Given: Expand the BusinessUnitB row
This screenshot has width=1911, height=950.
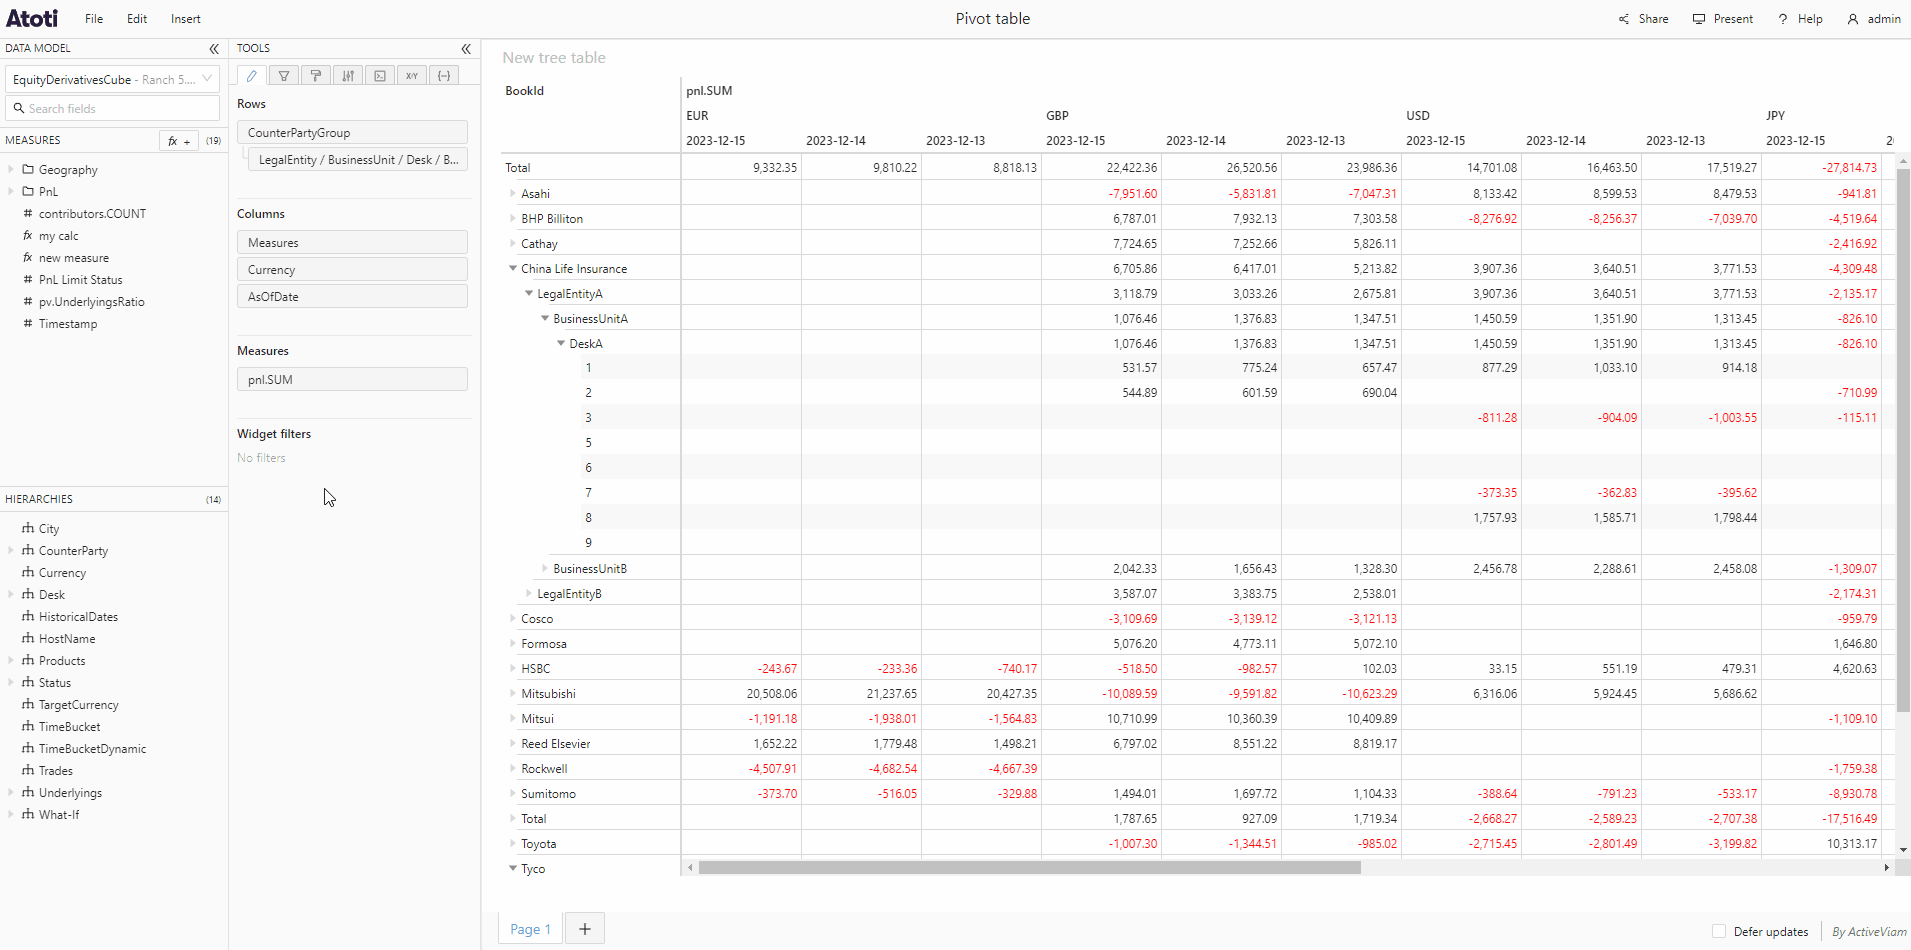Looking at the screenshot, I should coord(545,568).
